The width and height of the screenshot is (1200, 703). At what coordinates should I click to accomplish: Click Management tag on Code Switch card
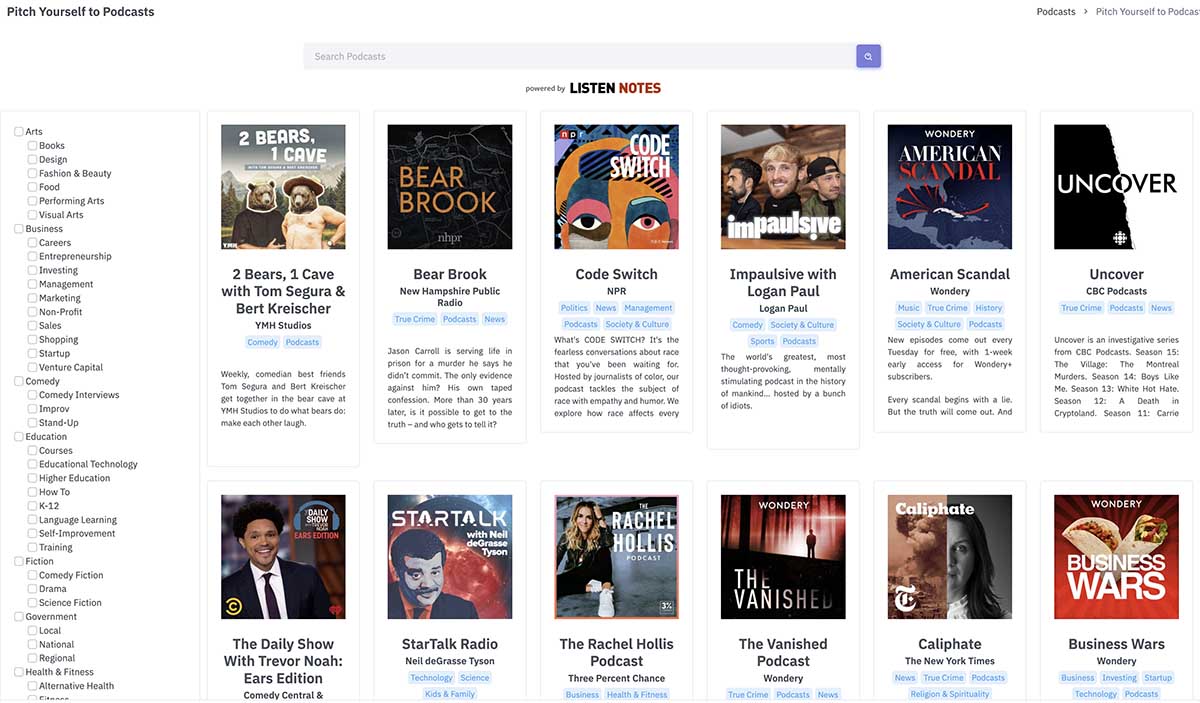coord(648,308)
